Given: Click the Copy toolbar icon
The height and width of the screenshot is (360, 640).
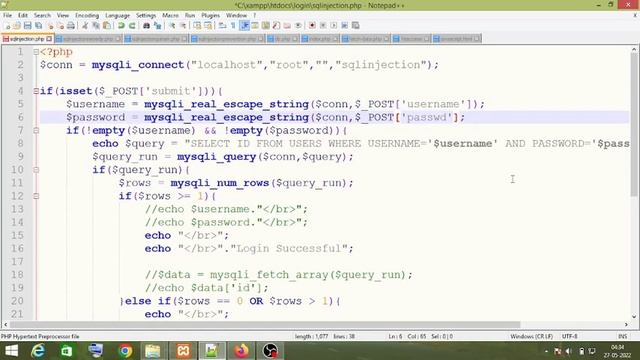Looking at the screenshot, I should pos(96,26).
